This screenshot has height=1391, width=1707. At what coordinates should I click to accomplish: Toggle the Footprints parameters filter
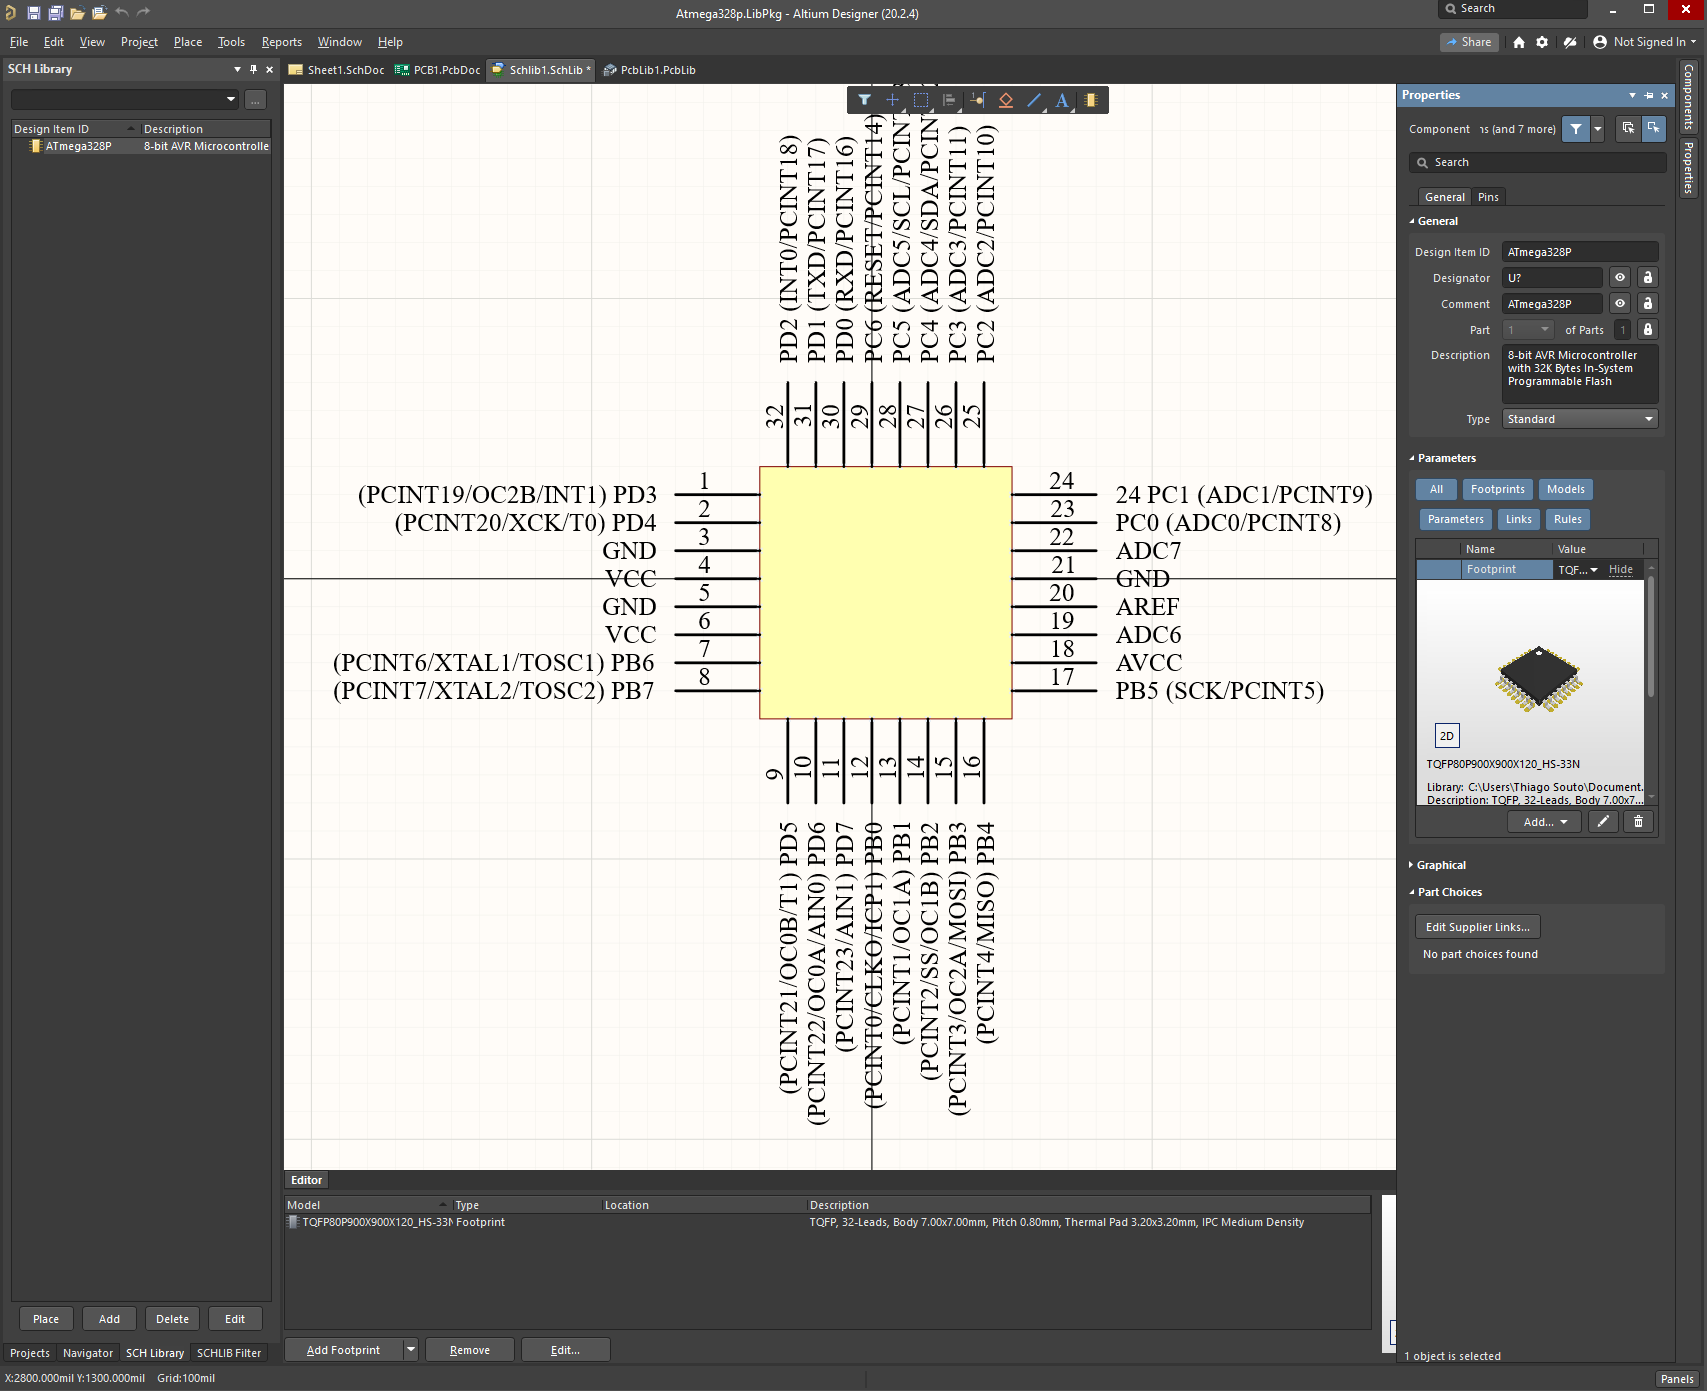point(1498,489)
